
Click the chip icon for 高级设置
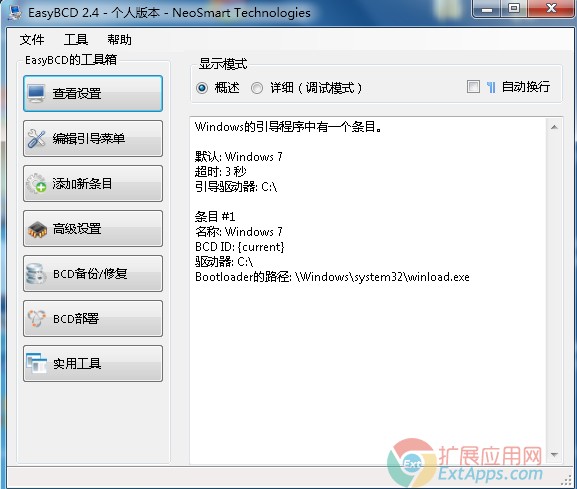[37, 229]
